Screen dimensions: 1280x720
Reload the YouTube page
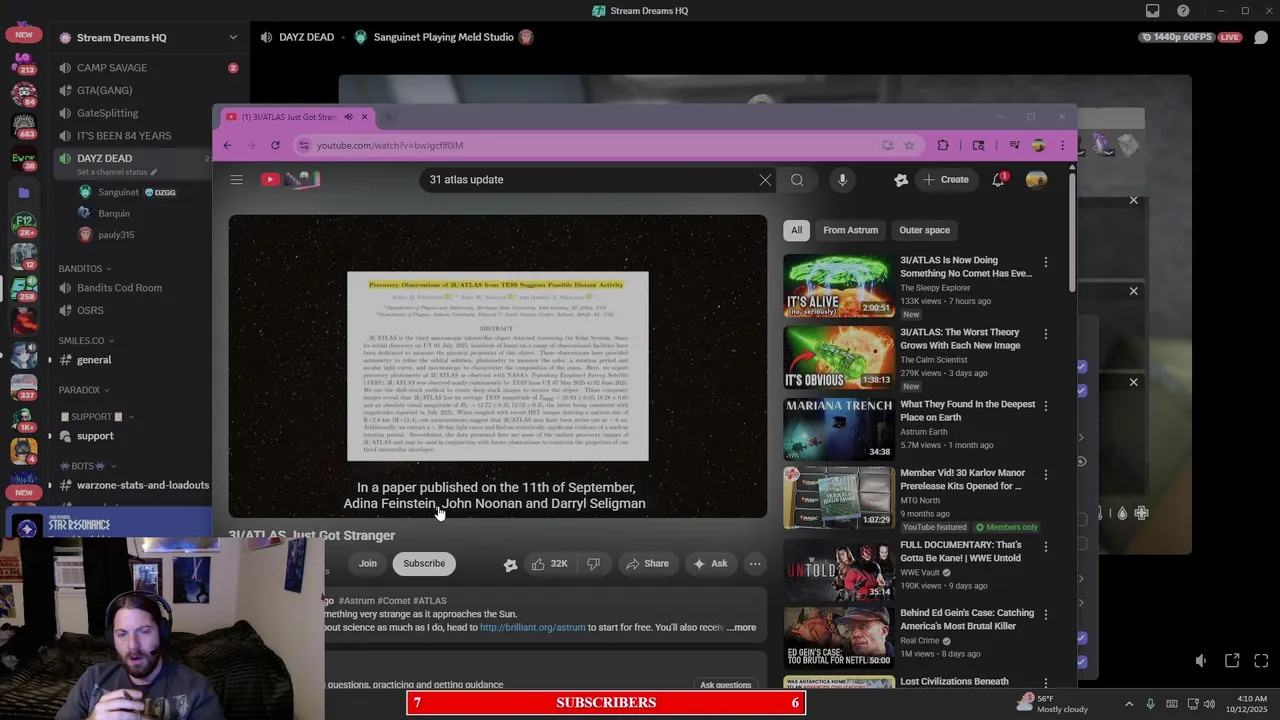point(275,145)
